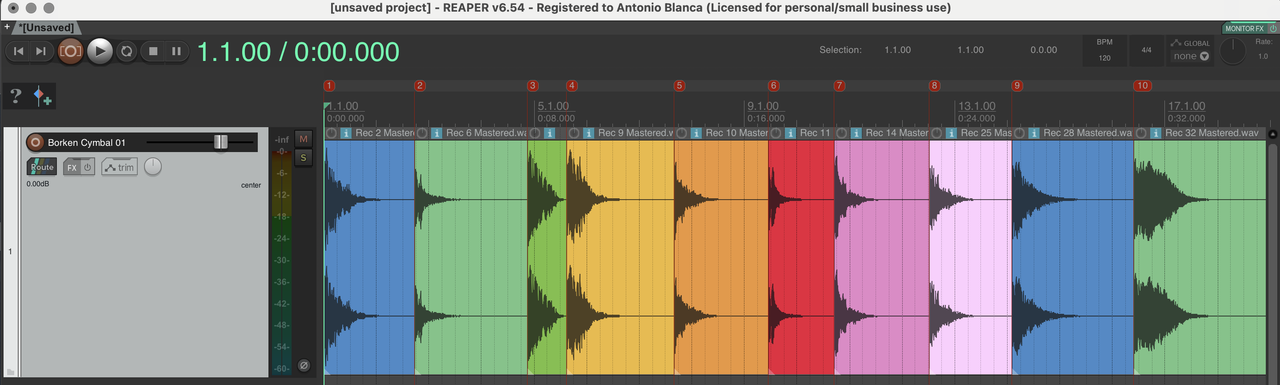
Task: Pause playback with the Pause button
Action: (x=176, y=51)
